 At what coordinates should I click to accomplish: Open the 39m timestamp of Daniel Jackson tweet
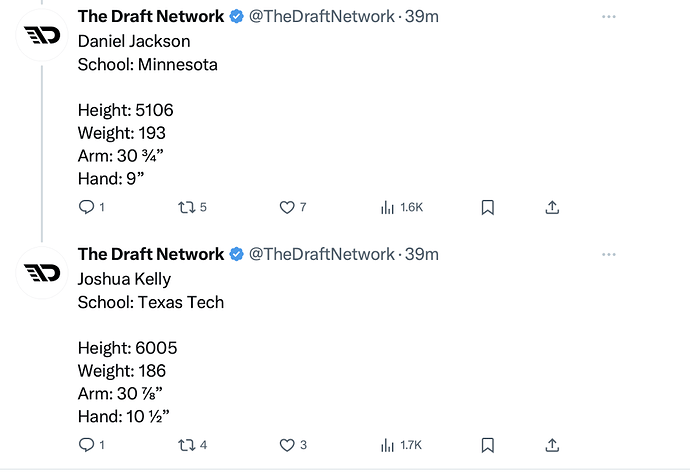(422, 17)
